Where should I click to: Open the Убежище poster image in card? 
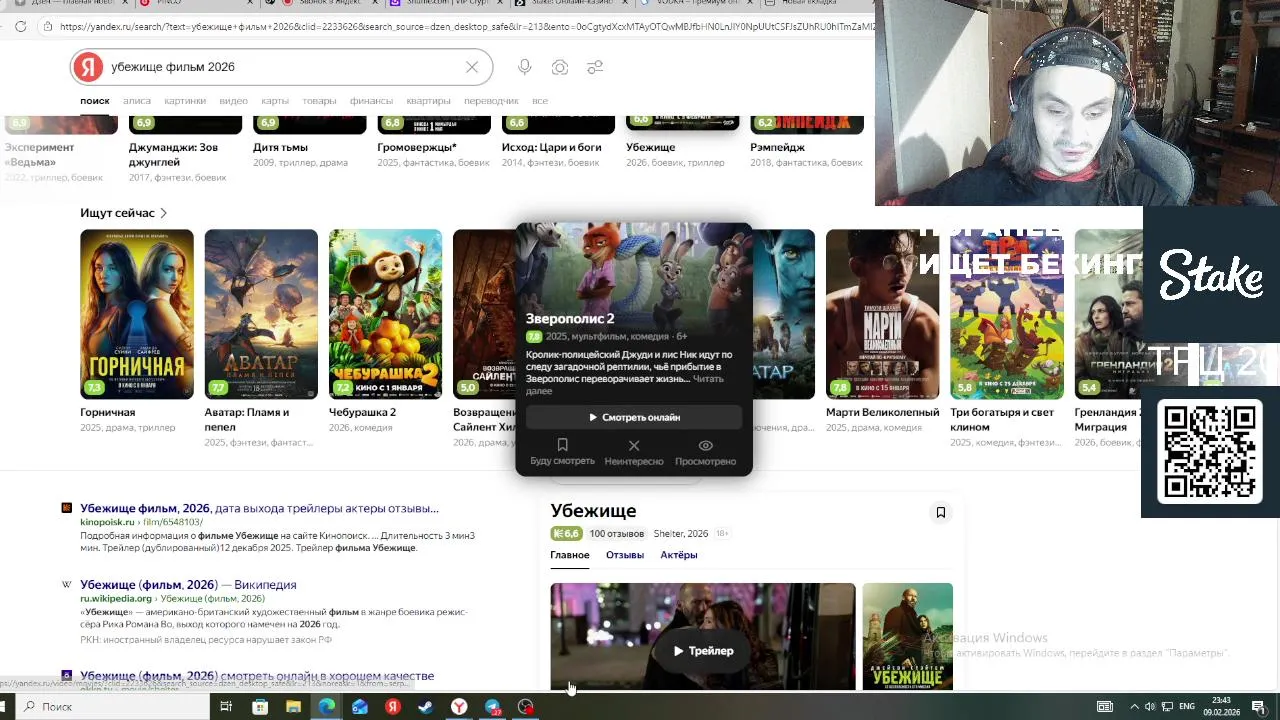click(908, 636)
